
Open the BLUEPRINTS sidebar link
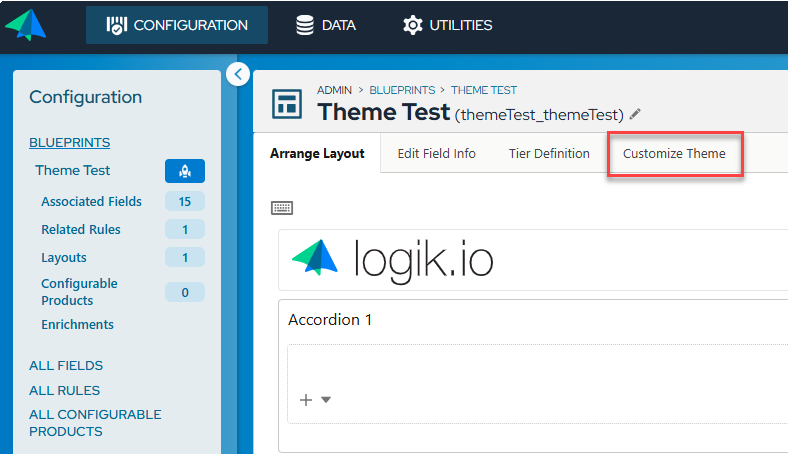click(69, 143)
